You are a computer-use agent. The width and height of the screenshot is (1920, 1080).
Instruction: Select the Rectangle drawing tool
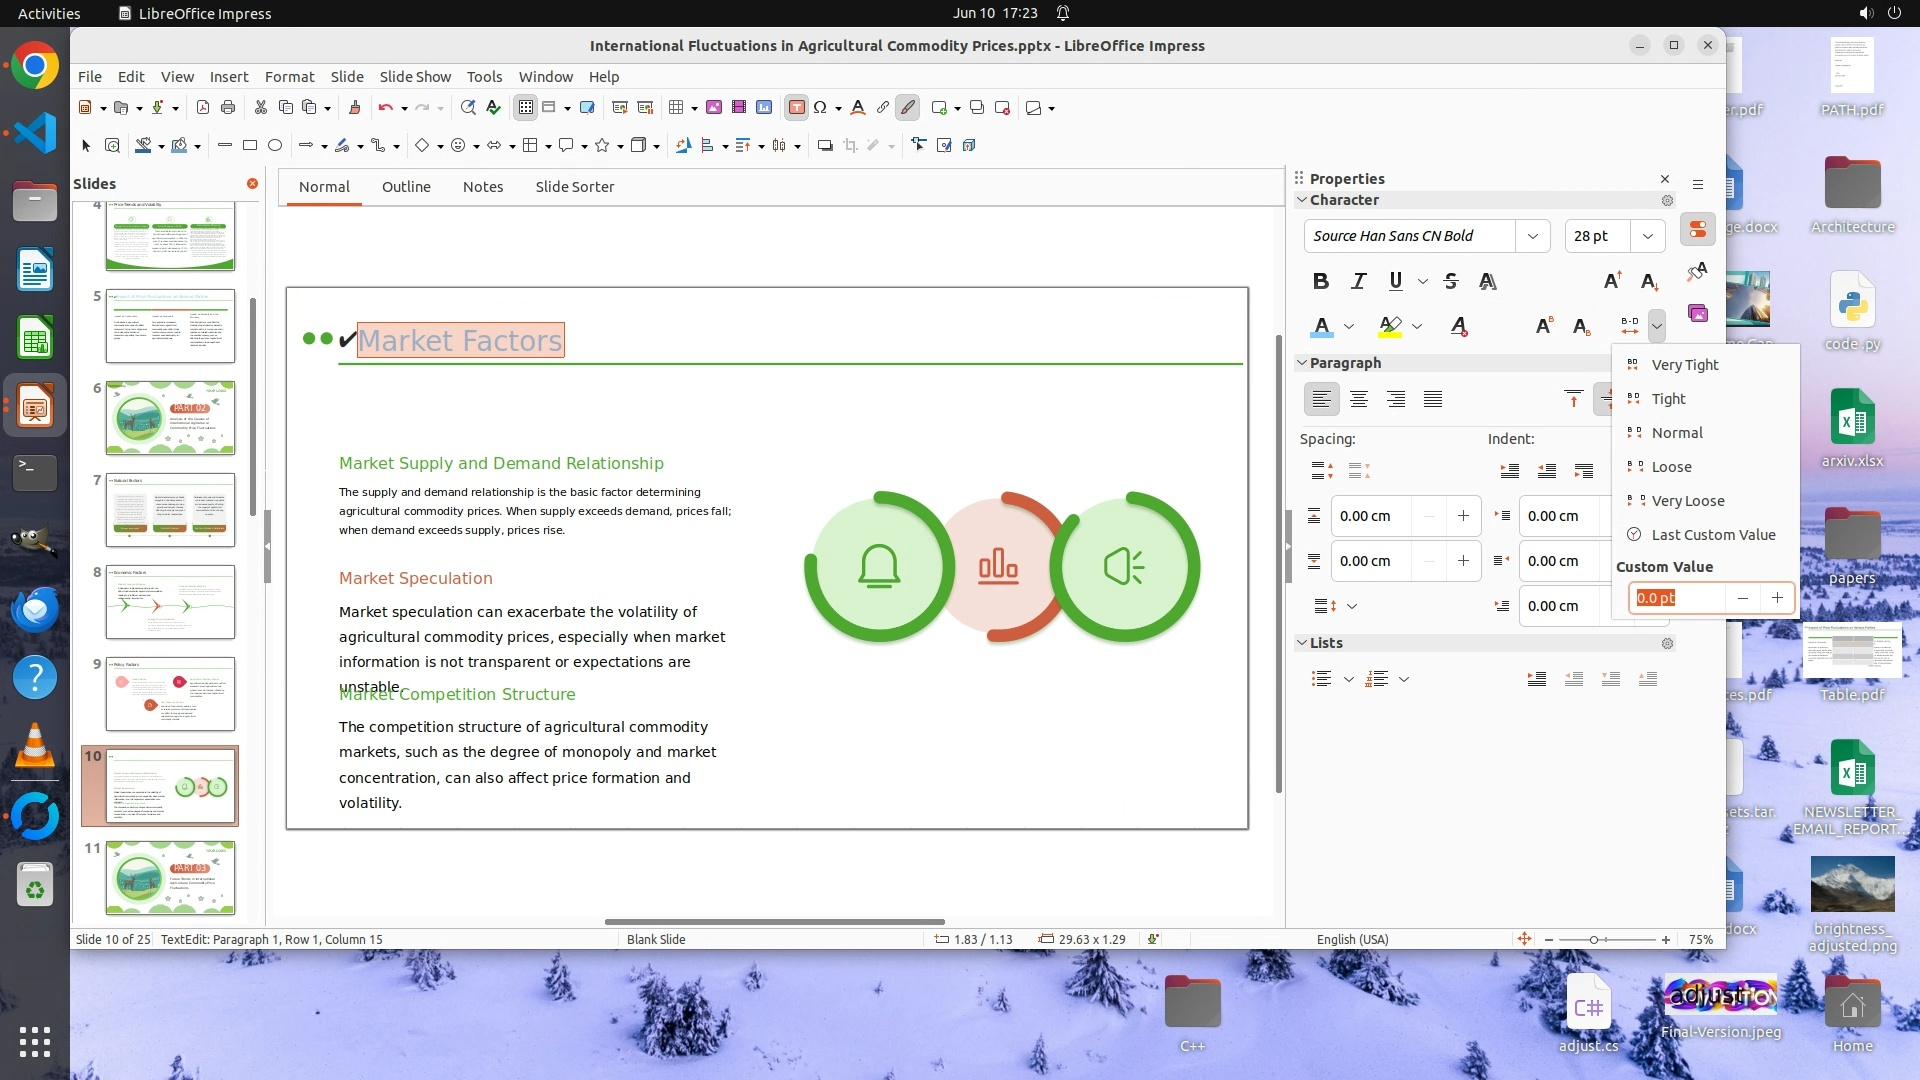250,146
